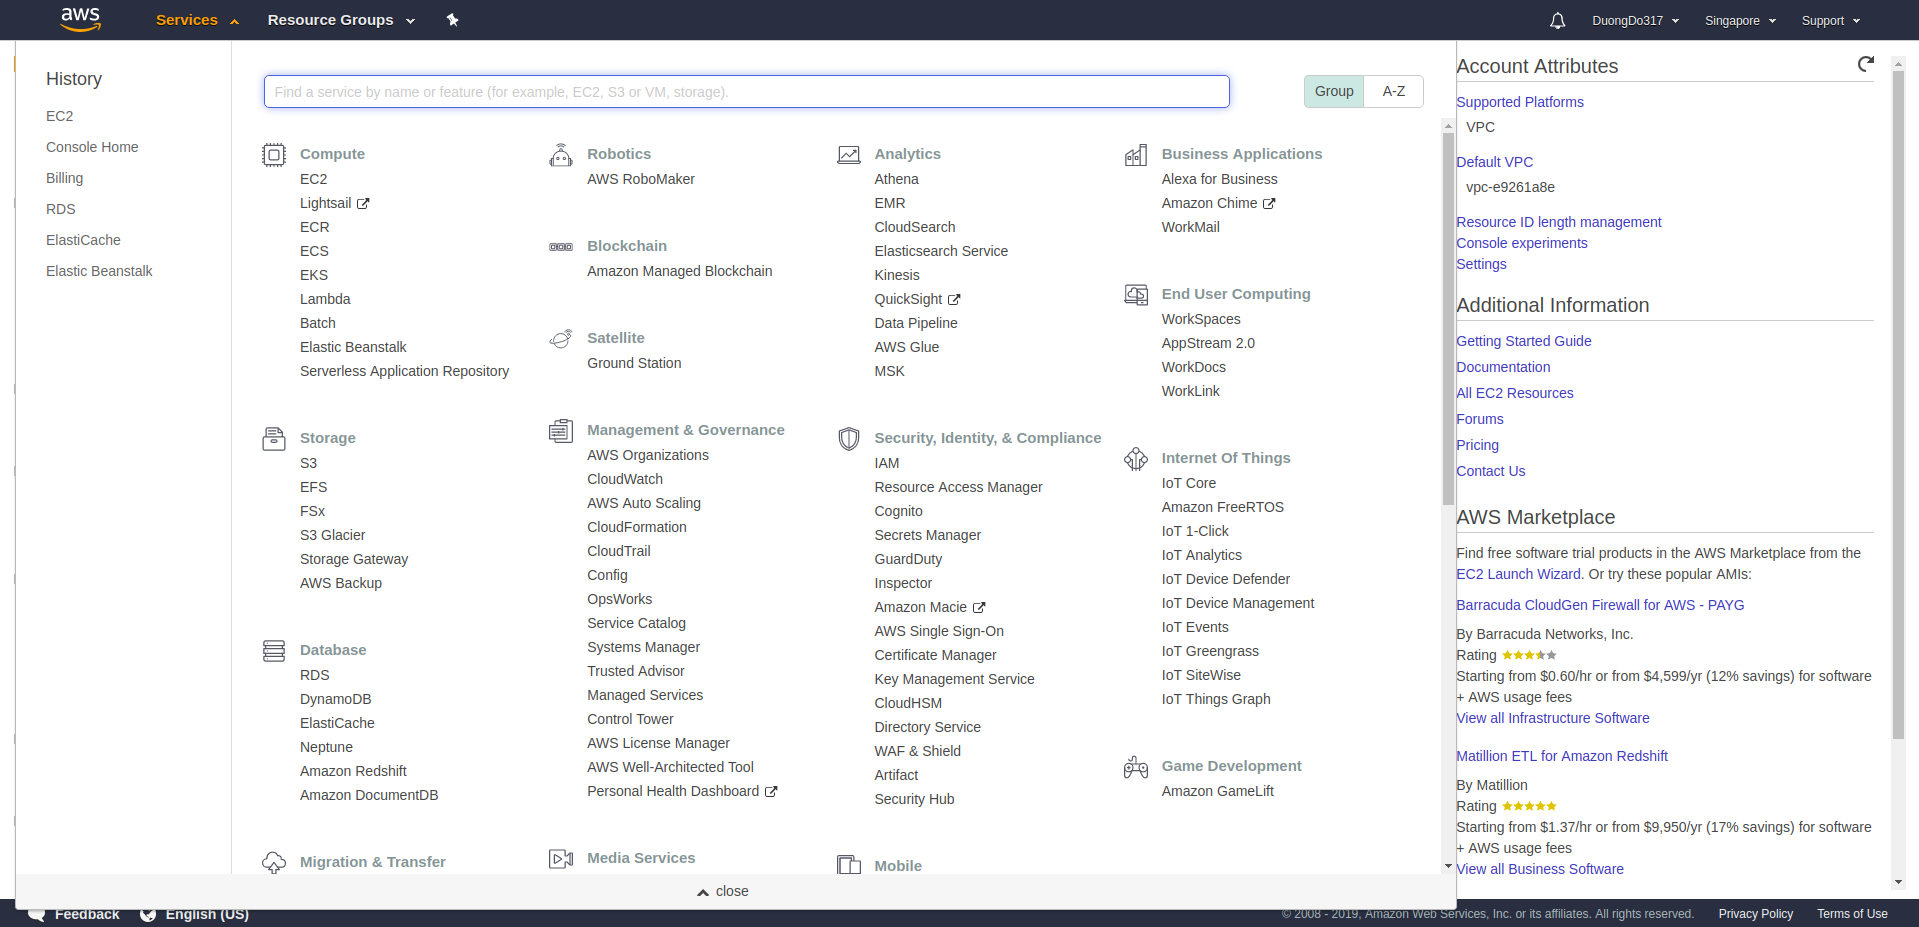This screenshot has width=1919, height=927.
Task: Open the Pricing link under Additional Information
Action: [1477, 444]
